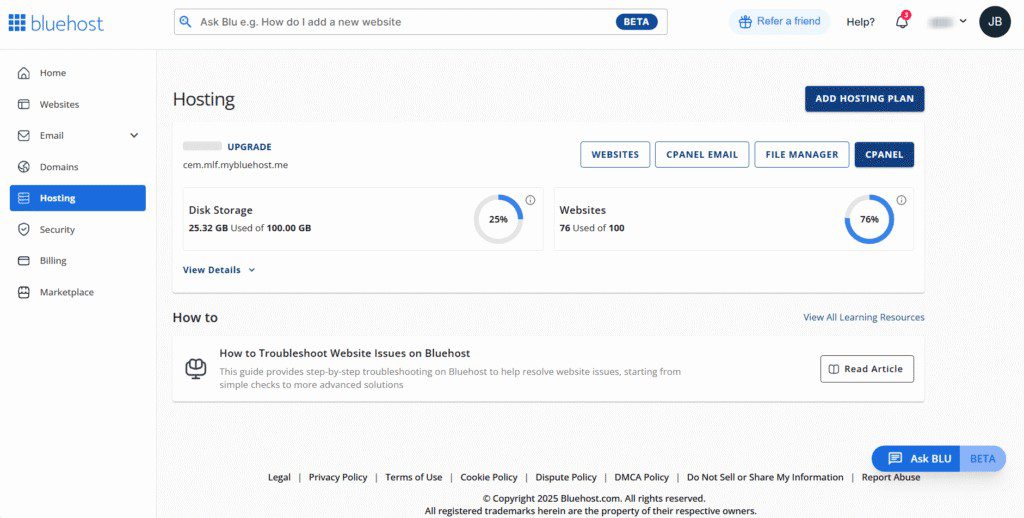Click the Security shield icon in sidebar
This screenshot has width=1024, height=518.
[x=24, y=230]
